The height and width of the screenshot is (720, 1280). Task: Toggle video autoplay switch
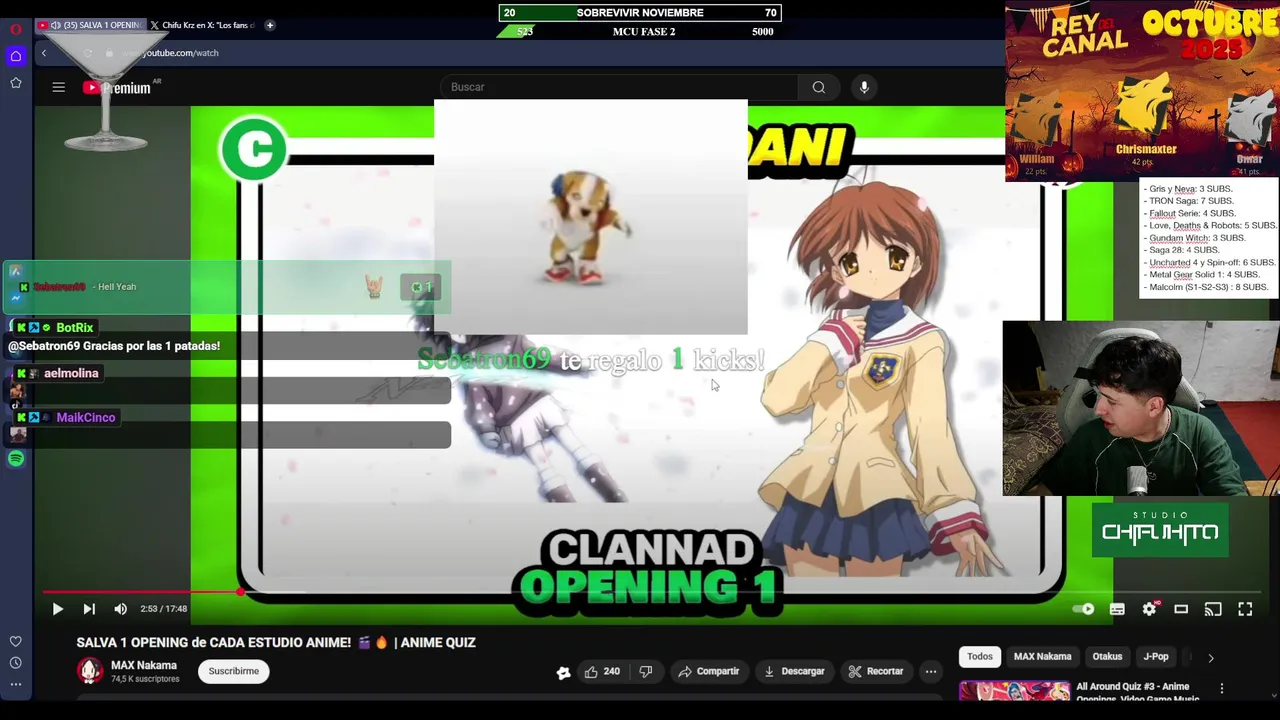1083,609
